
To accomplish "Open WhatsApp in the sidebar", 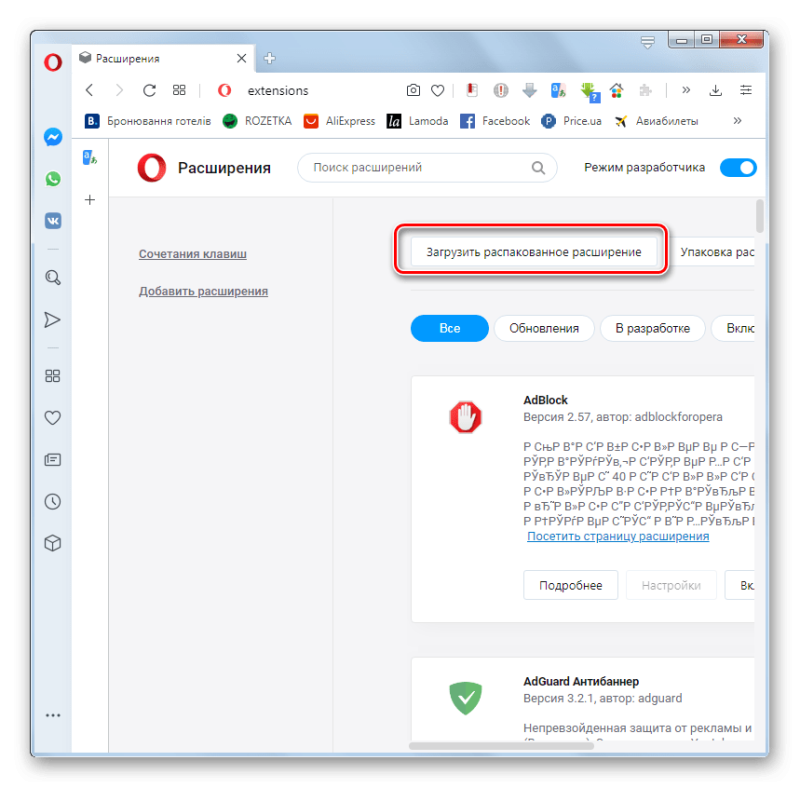I will coord(53,179).
